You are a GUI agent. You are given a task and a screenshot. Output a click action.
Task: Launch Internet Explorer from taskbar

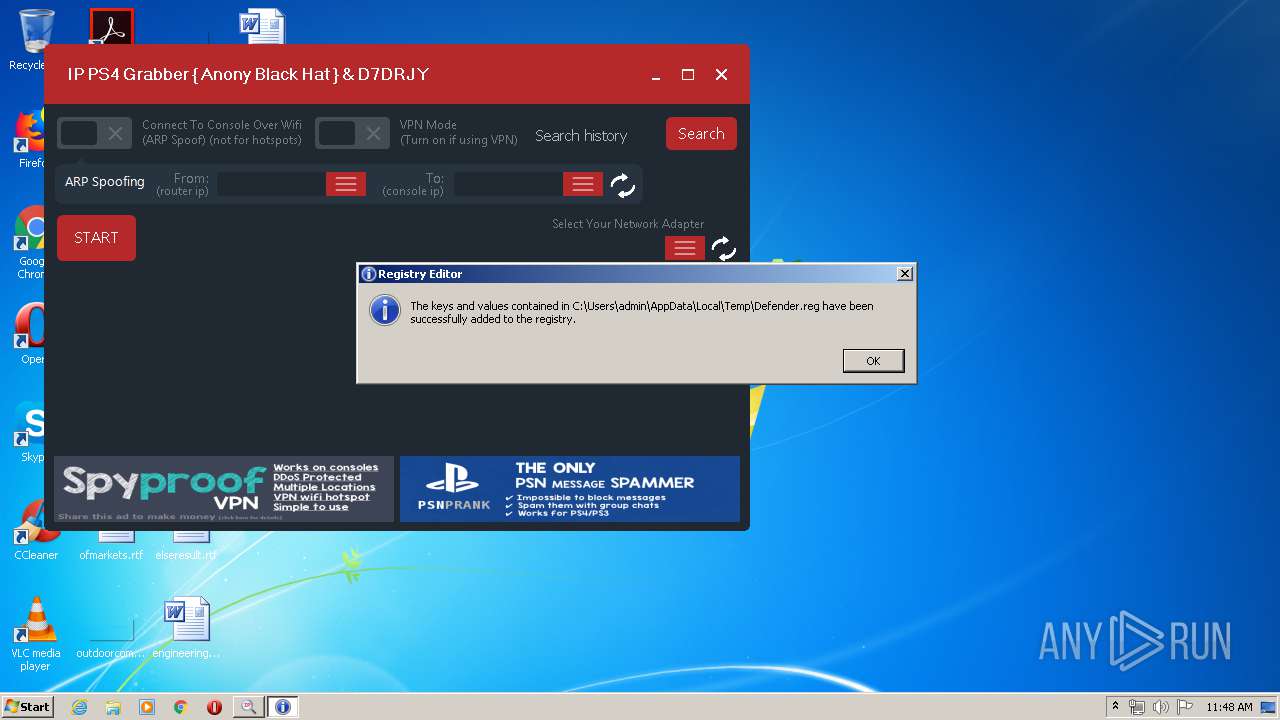(x=79, y=707)
